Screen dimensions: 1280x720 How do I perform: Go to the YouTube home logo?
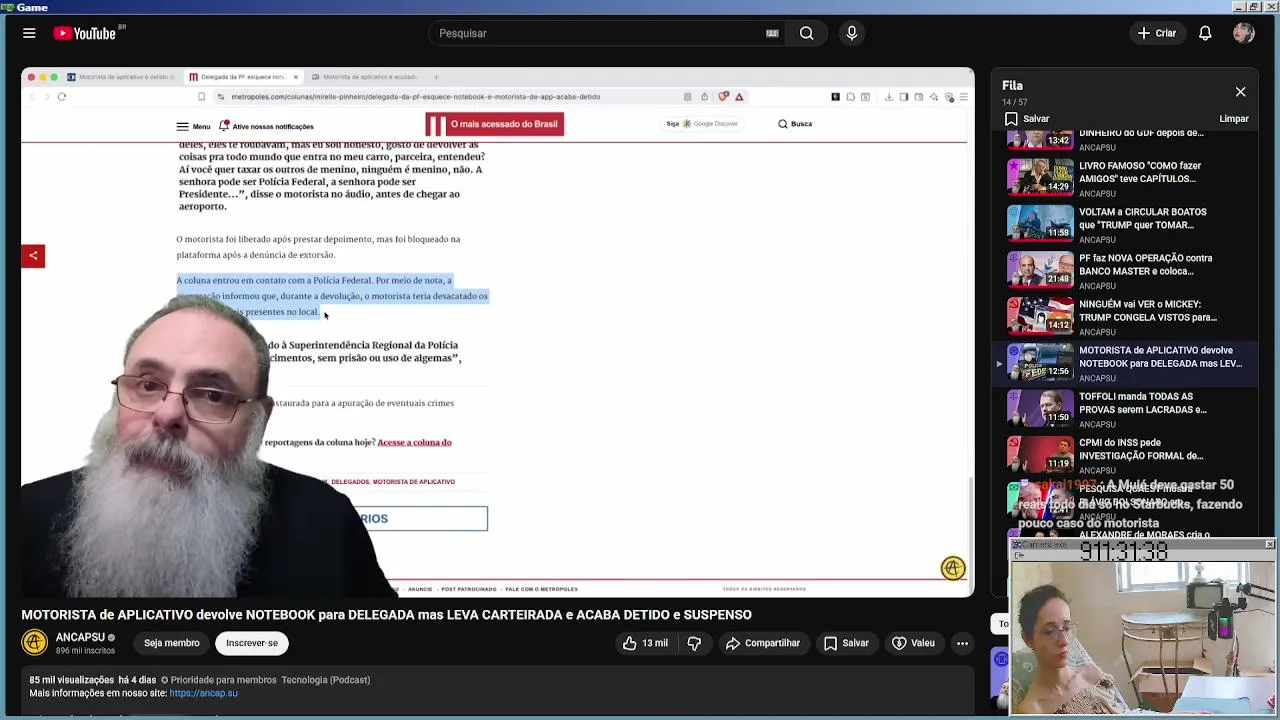tap(87, 33)
